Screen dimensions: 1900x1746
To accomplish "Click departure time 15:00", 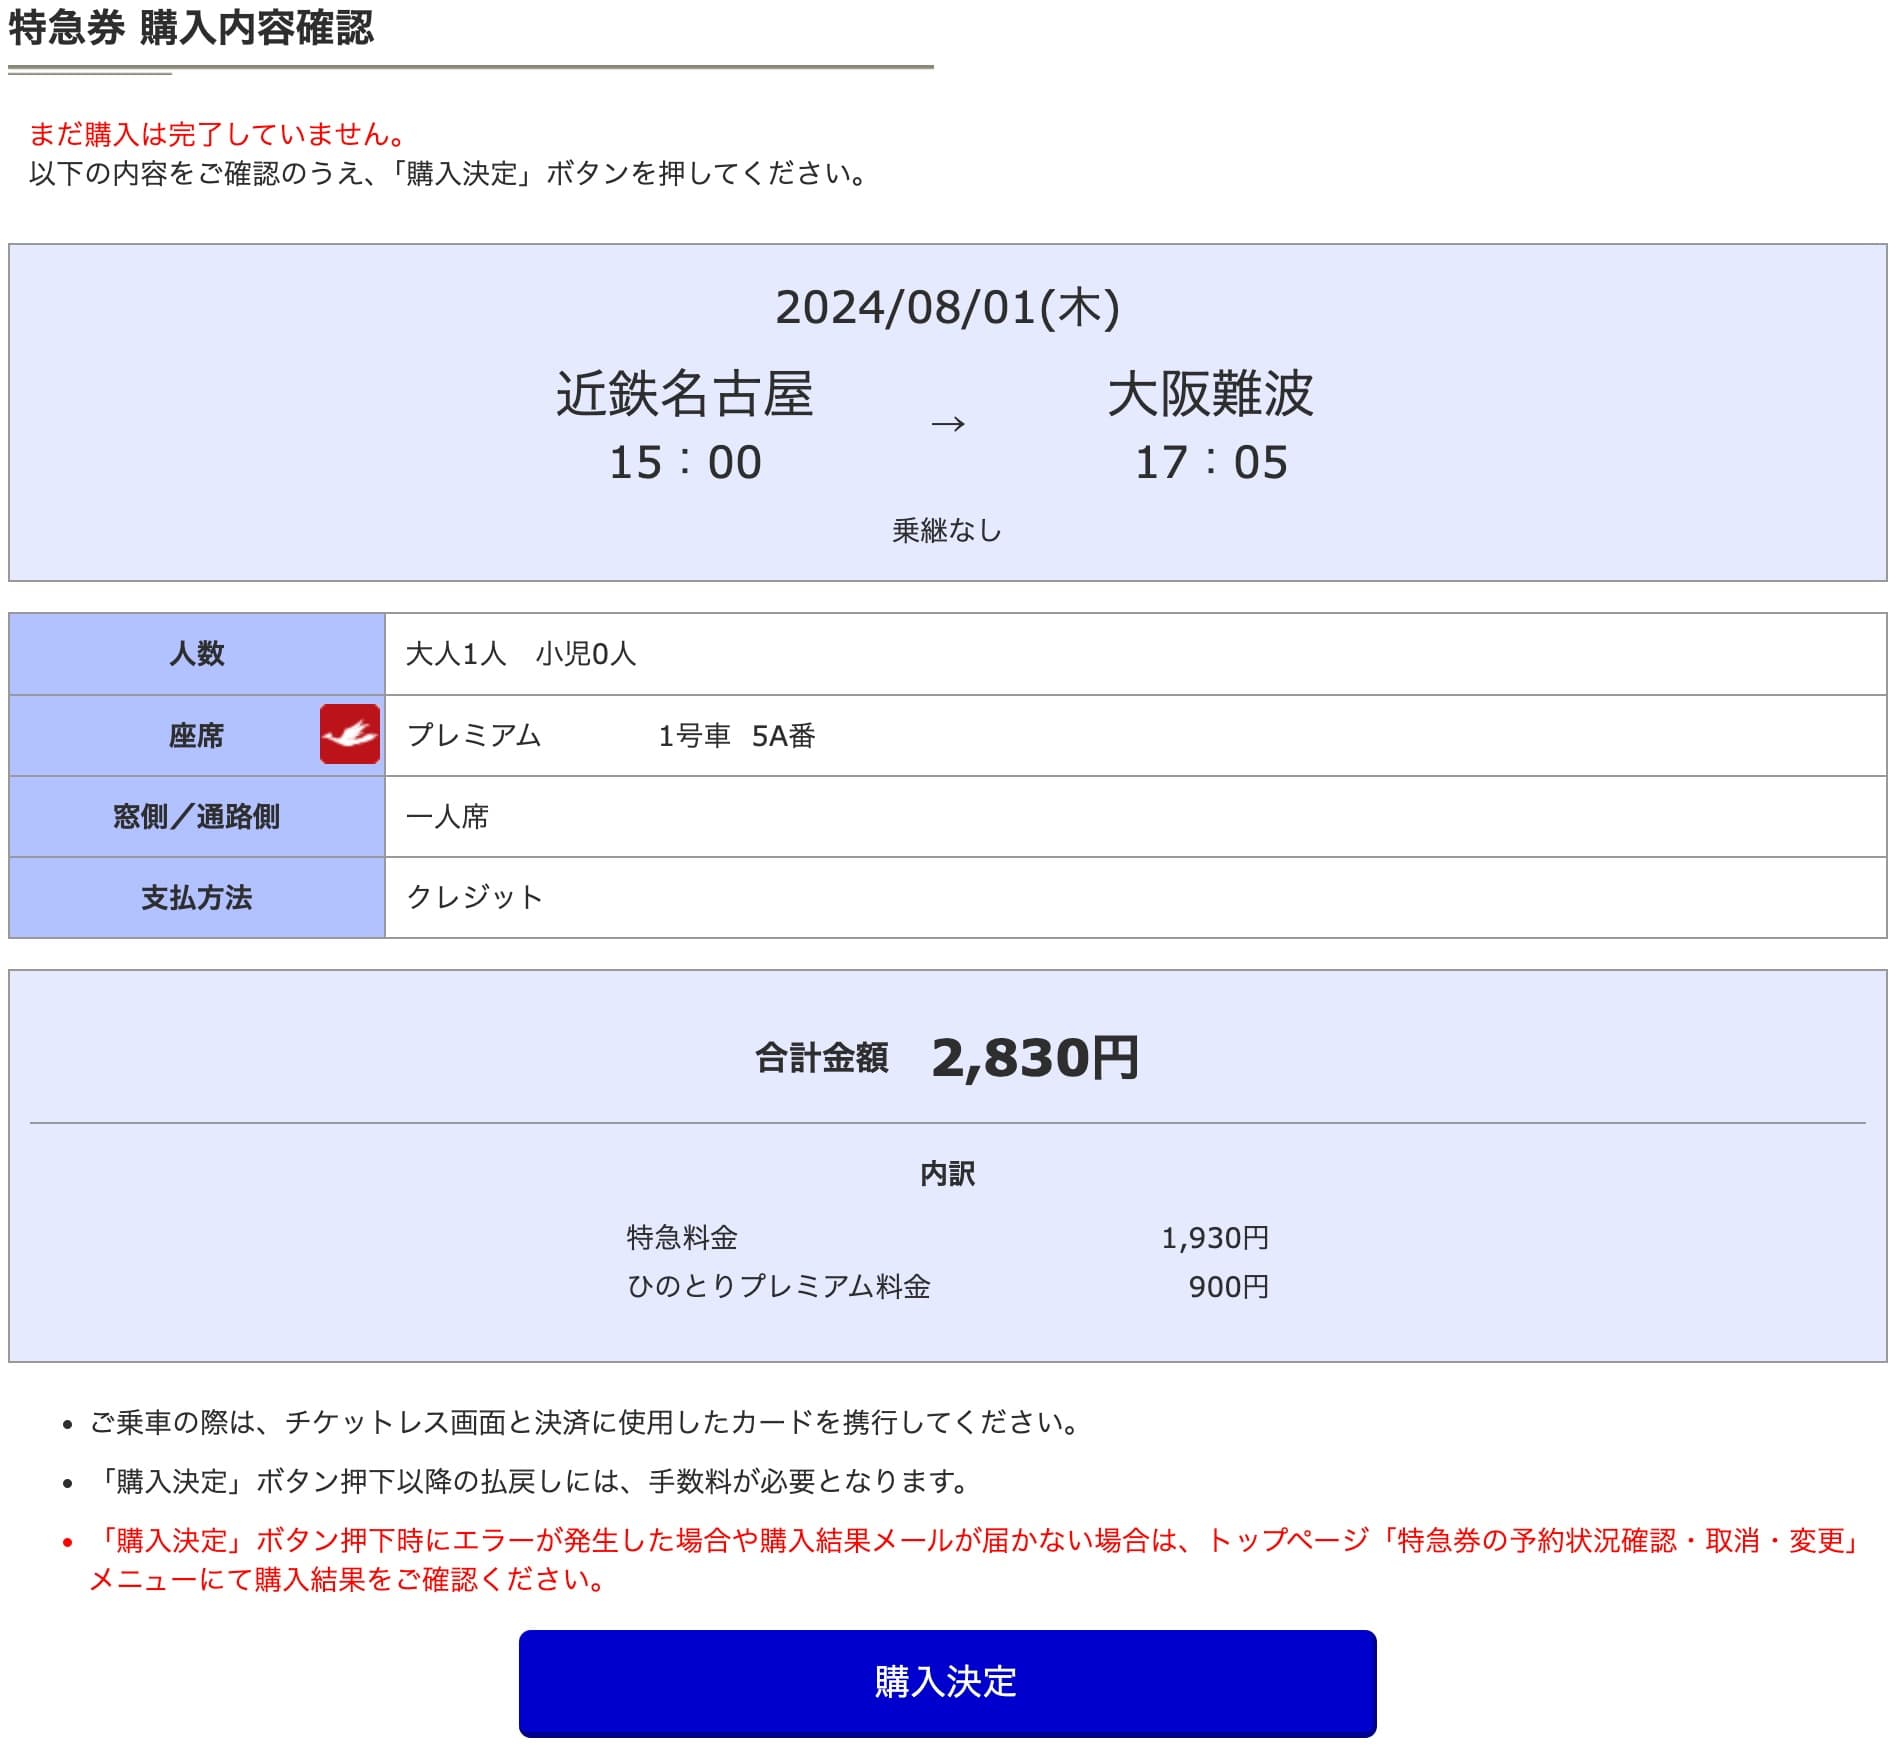I will click(x=685, y=462).
